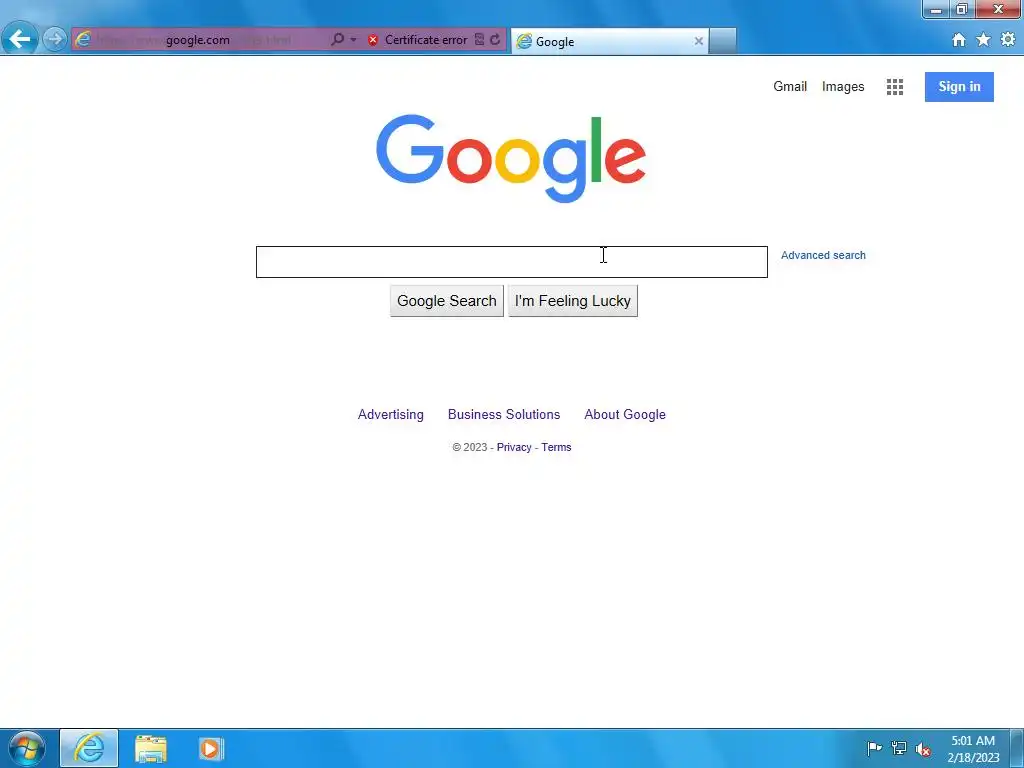Click the I'm Feeling Lucky button
The height and width of the screenshot is (768, 1024).
click(573, 301)
